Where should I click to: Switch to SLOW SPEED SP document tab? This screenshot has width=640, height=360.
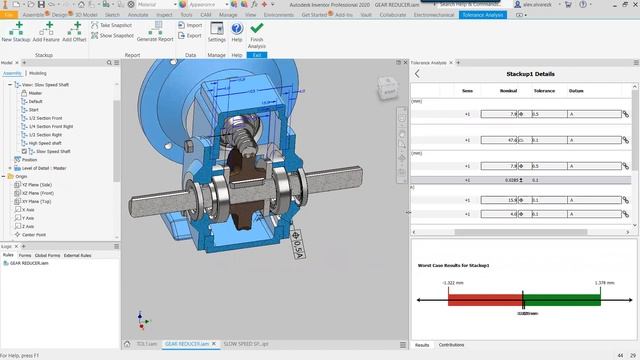[246, 344]
